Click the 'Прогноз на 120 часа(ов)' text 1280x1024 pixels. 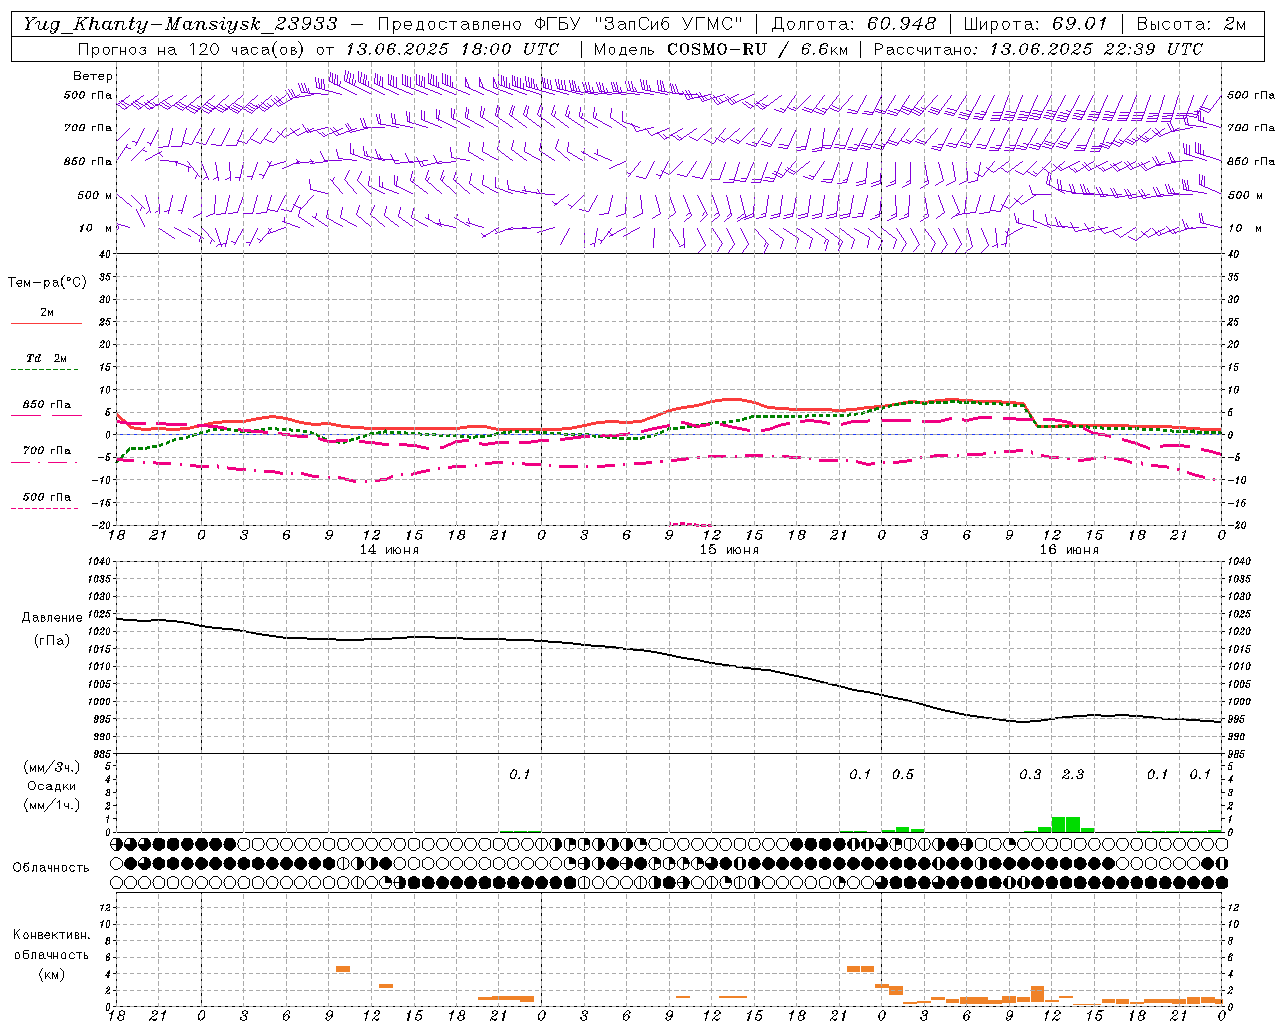pyautogui.click(x=192, y=49)
